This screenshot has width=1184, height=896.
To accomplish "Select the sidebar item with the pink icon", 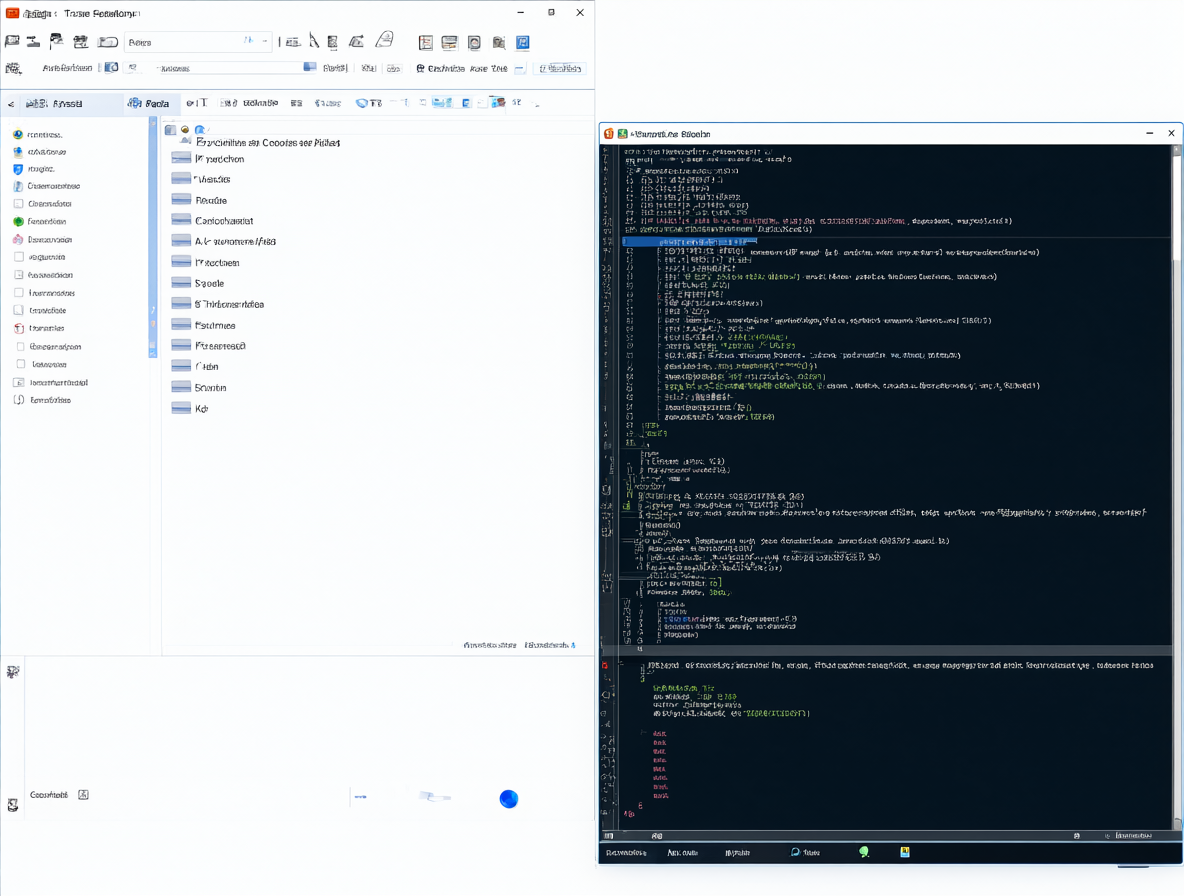I will (x=42, y=239).
